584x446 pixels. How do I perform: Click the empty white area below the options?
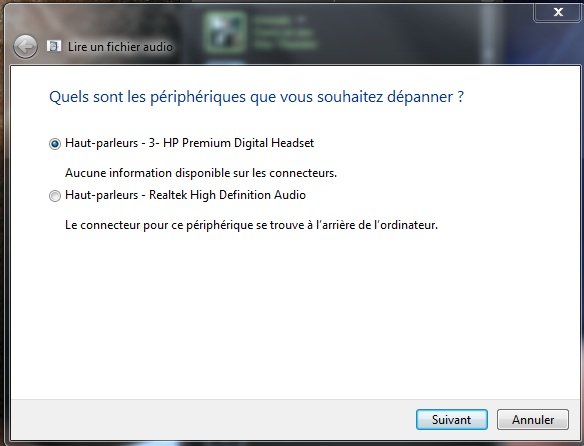[295, 317]
